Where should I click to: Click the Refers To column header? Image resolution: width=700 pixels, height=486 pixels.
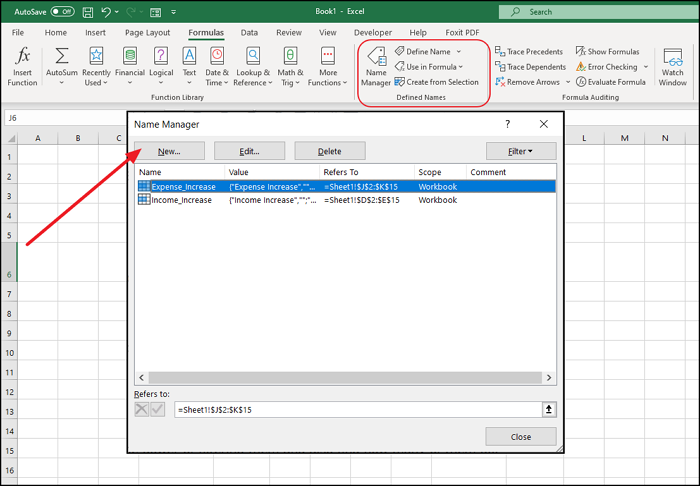pos(367,172)
